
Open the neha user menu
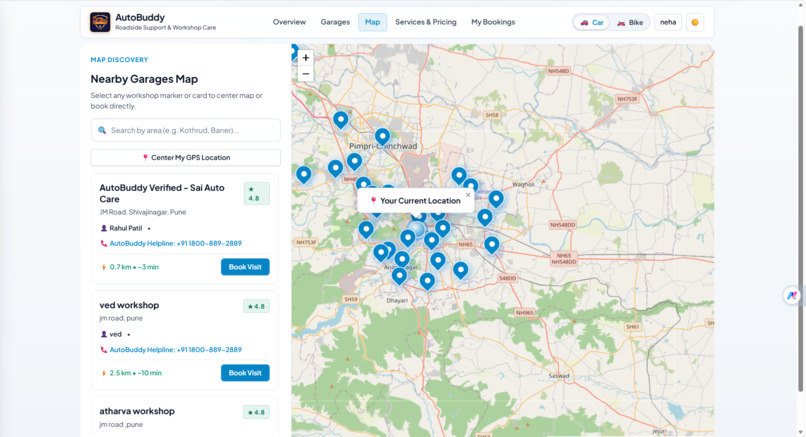click(668, 22)
